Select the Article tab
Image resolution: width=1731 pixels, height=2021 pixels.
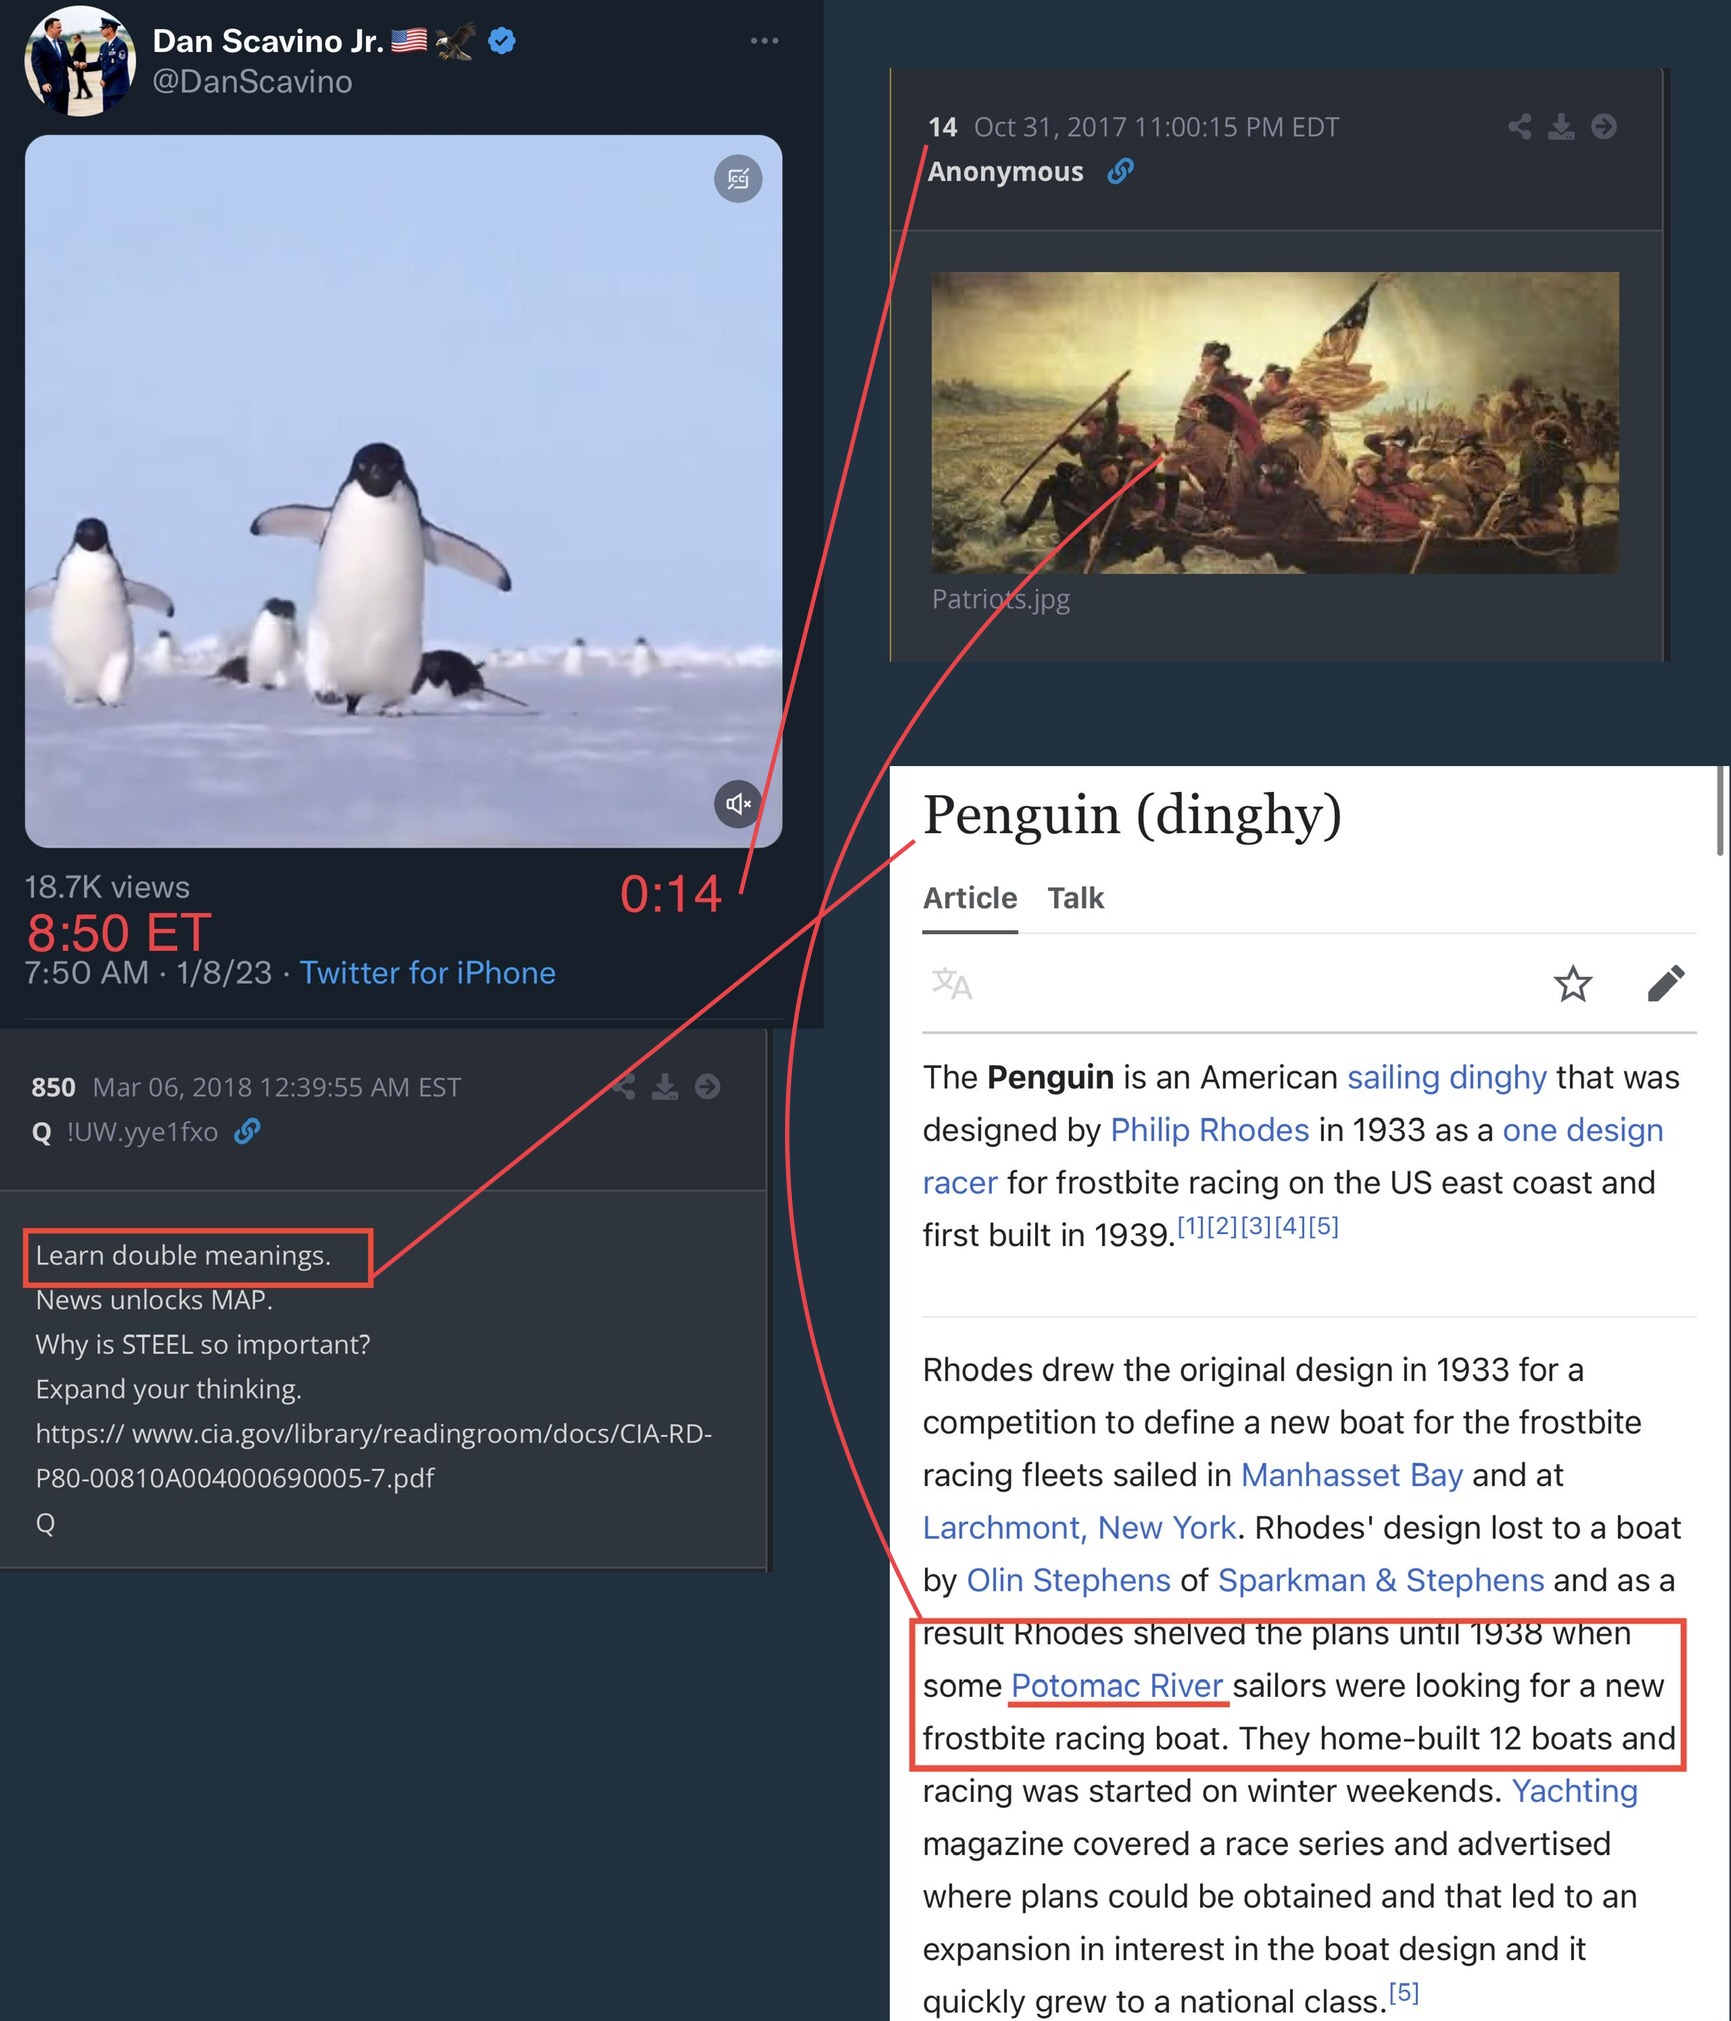tap(970, 898)
